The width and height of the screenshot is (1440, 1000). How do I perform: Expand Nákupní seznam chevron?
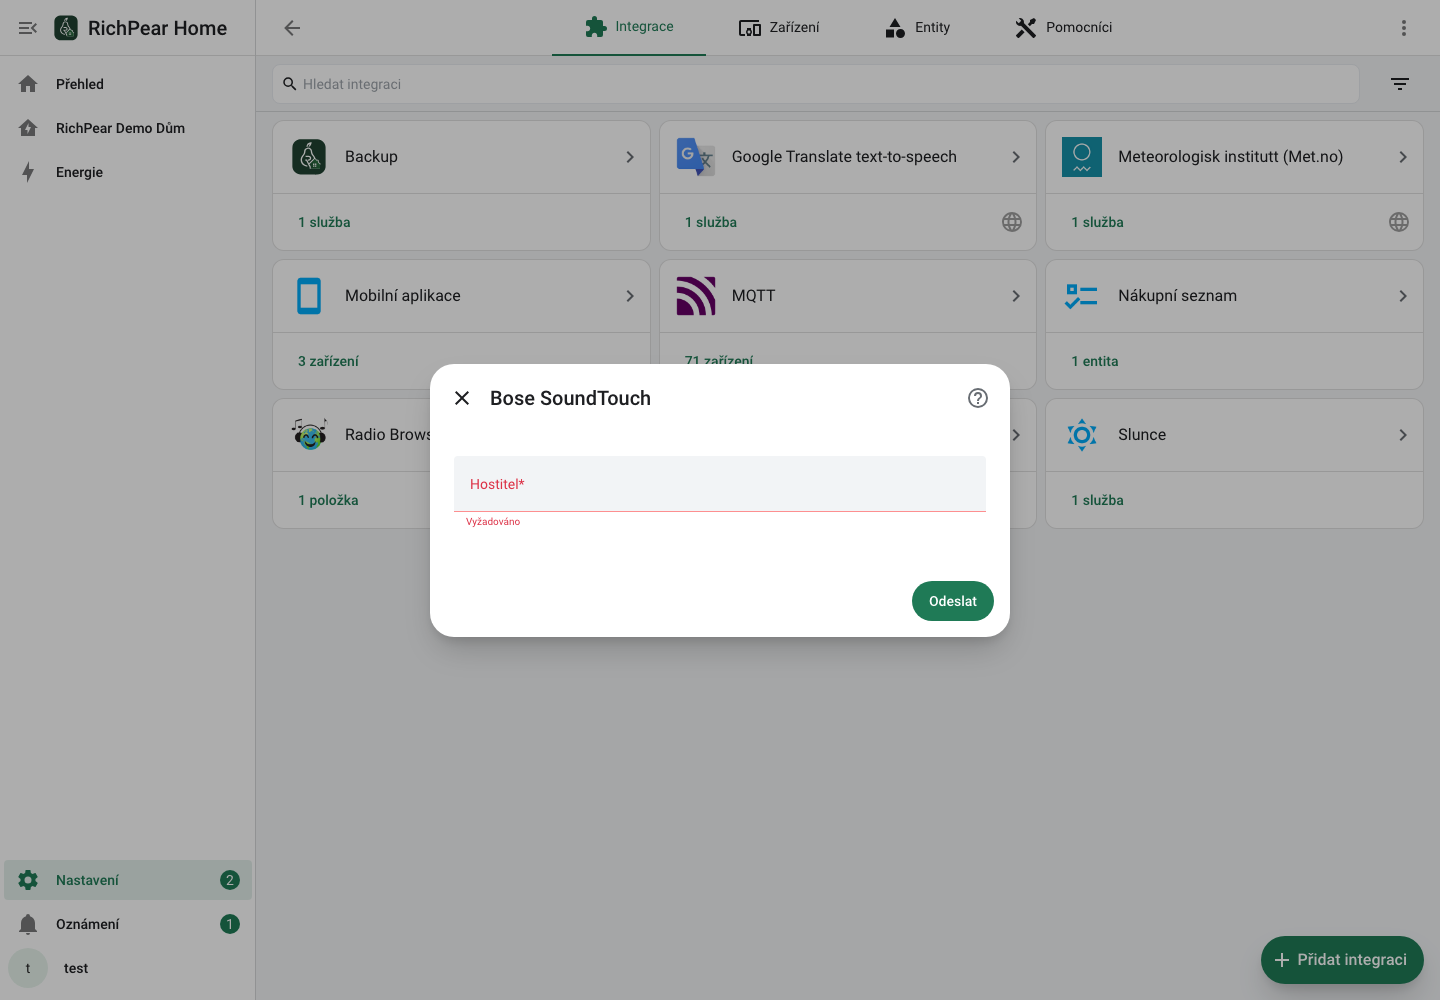(x=1403, y=296)
